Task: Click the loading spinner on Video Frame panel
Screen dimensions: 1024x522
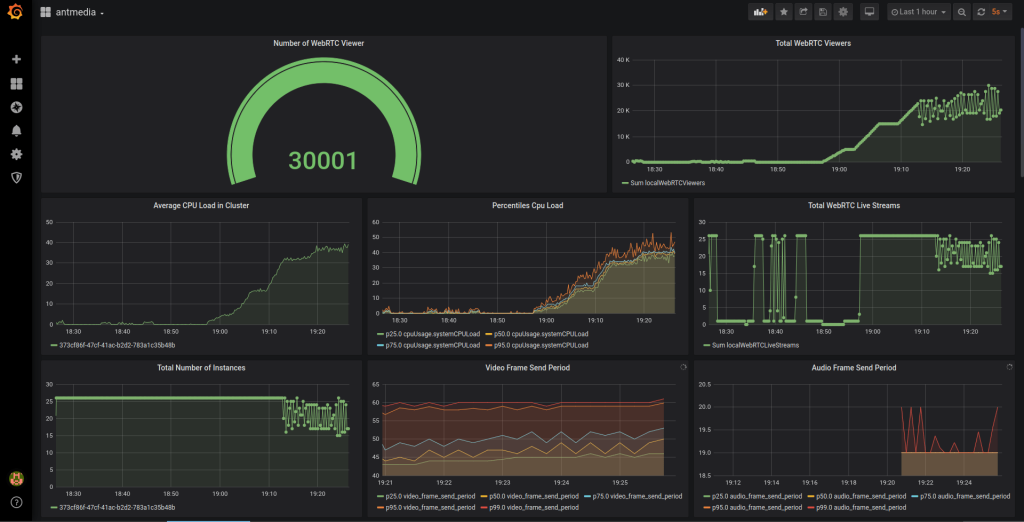Action: tap(683, 367)
